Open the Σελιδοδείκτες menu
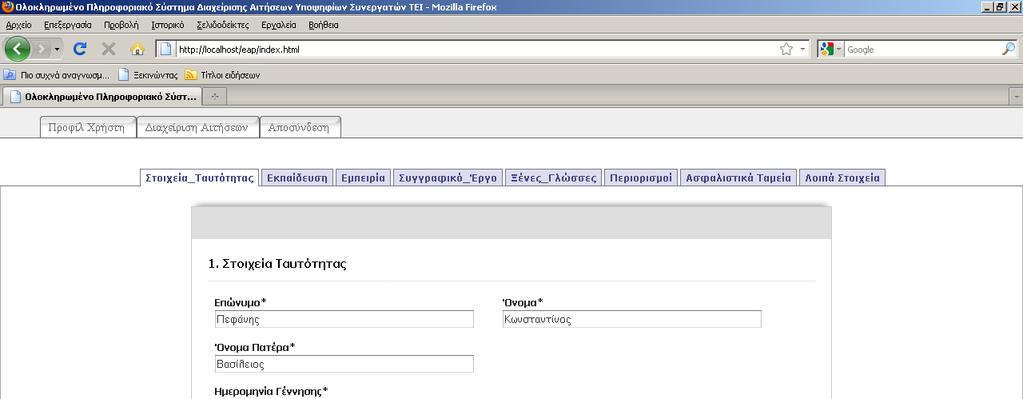Image resolution: width=1023 pixels, height=399 pixels. [223, 25]
